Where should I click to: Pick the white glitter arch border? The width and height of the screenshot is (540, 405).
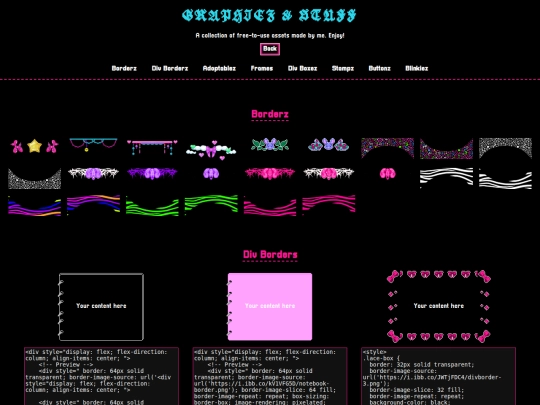point(505,148)
